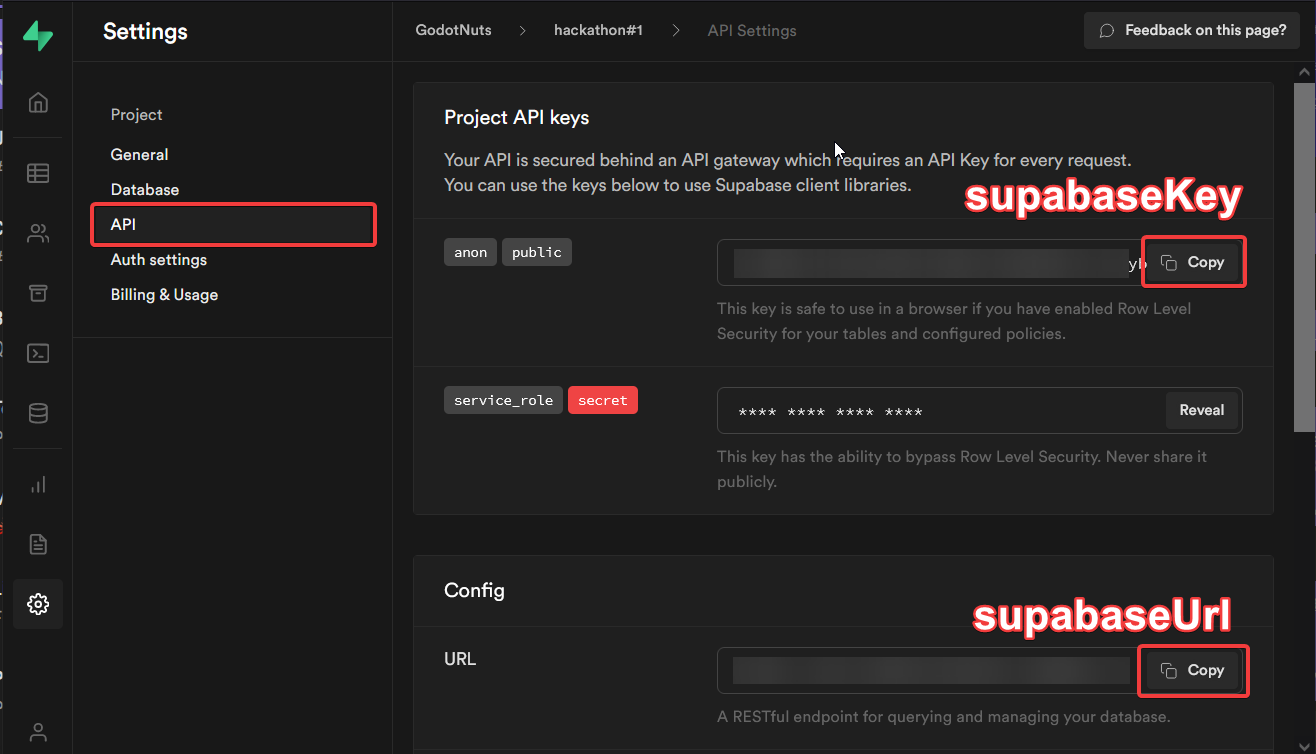
Task: Open the Storage archive icon
Action: (x=38, y=293)
